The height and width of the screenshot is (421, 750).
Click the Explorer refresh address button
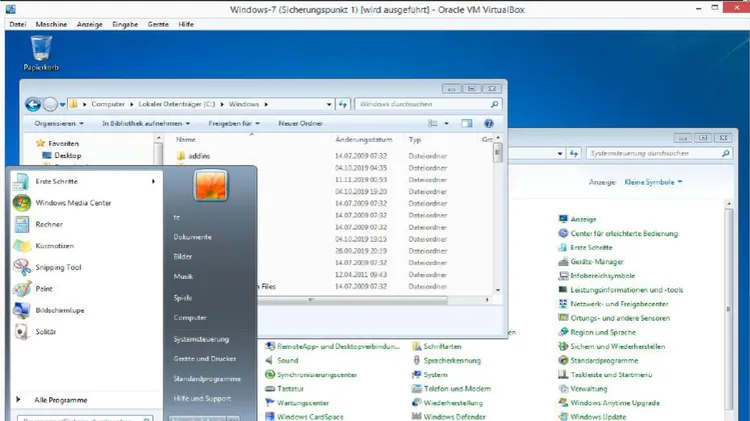point(343,104)
